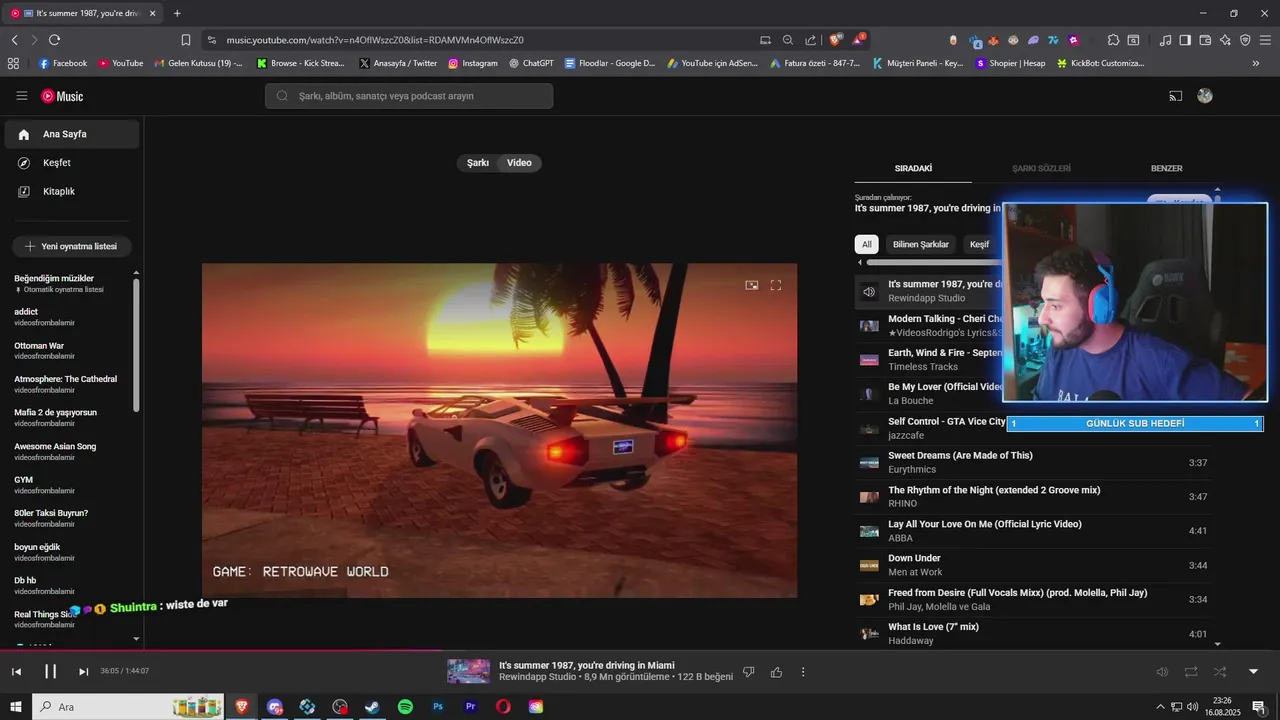Seek on the song progress bar
This screenshot has width=1280, height=720.
pyautogui.click(x=640, y=651)
